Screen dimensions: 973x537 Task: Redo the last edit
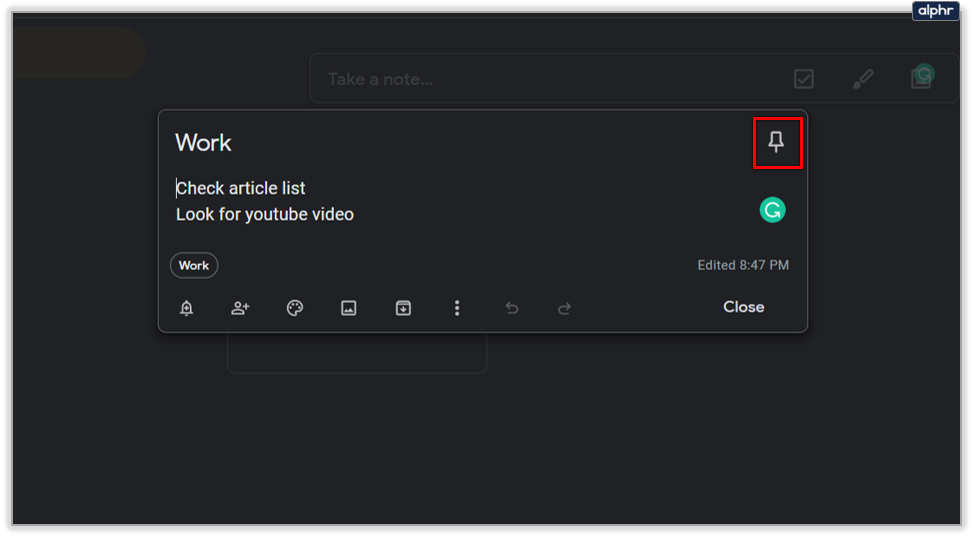pos(565,308)
